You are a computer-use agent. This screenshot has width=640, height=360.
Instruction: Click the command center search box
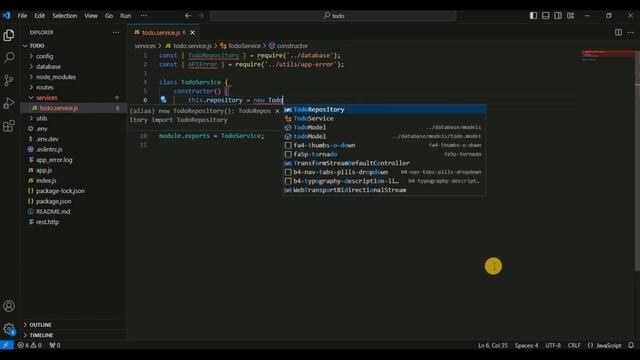pos(333,16)
